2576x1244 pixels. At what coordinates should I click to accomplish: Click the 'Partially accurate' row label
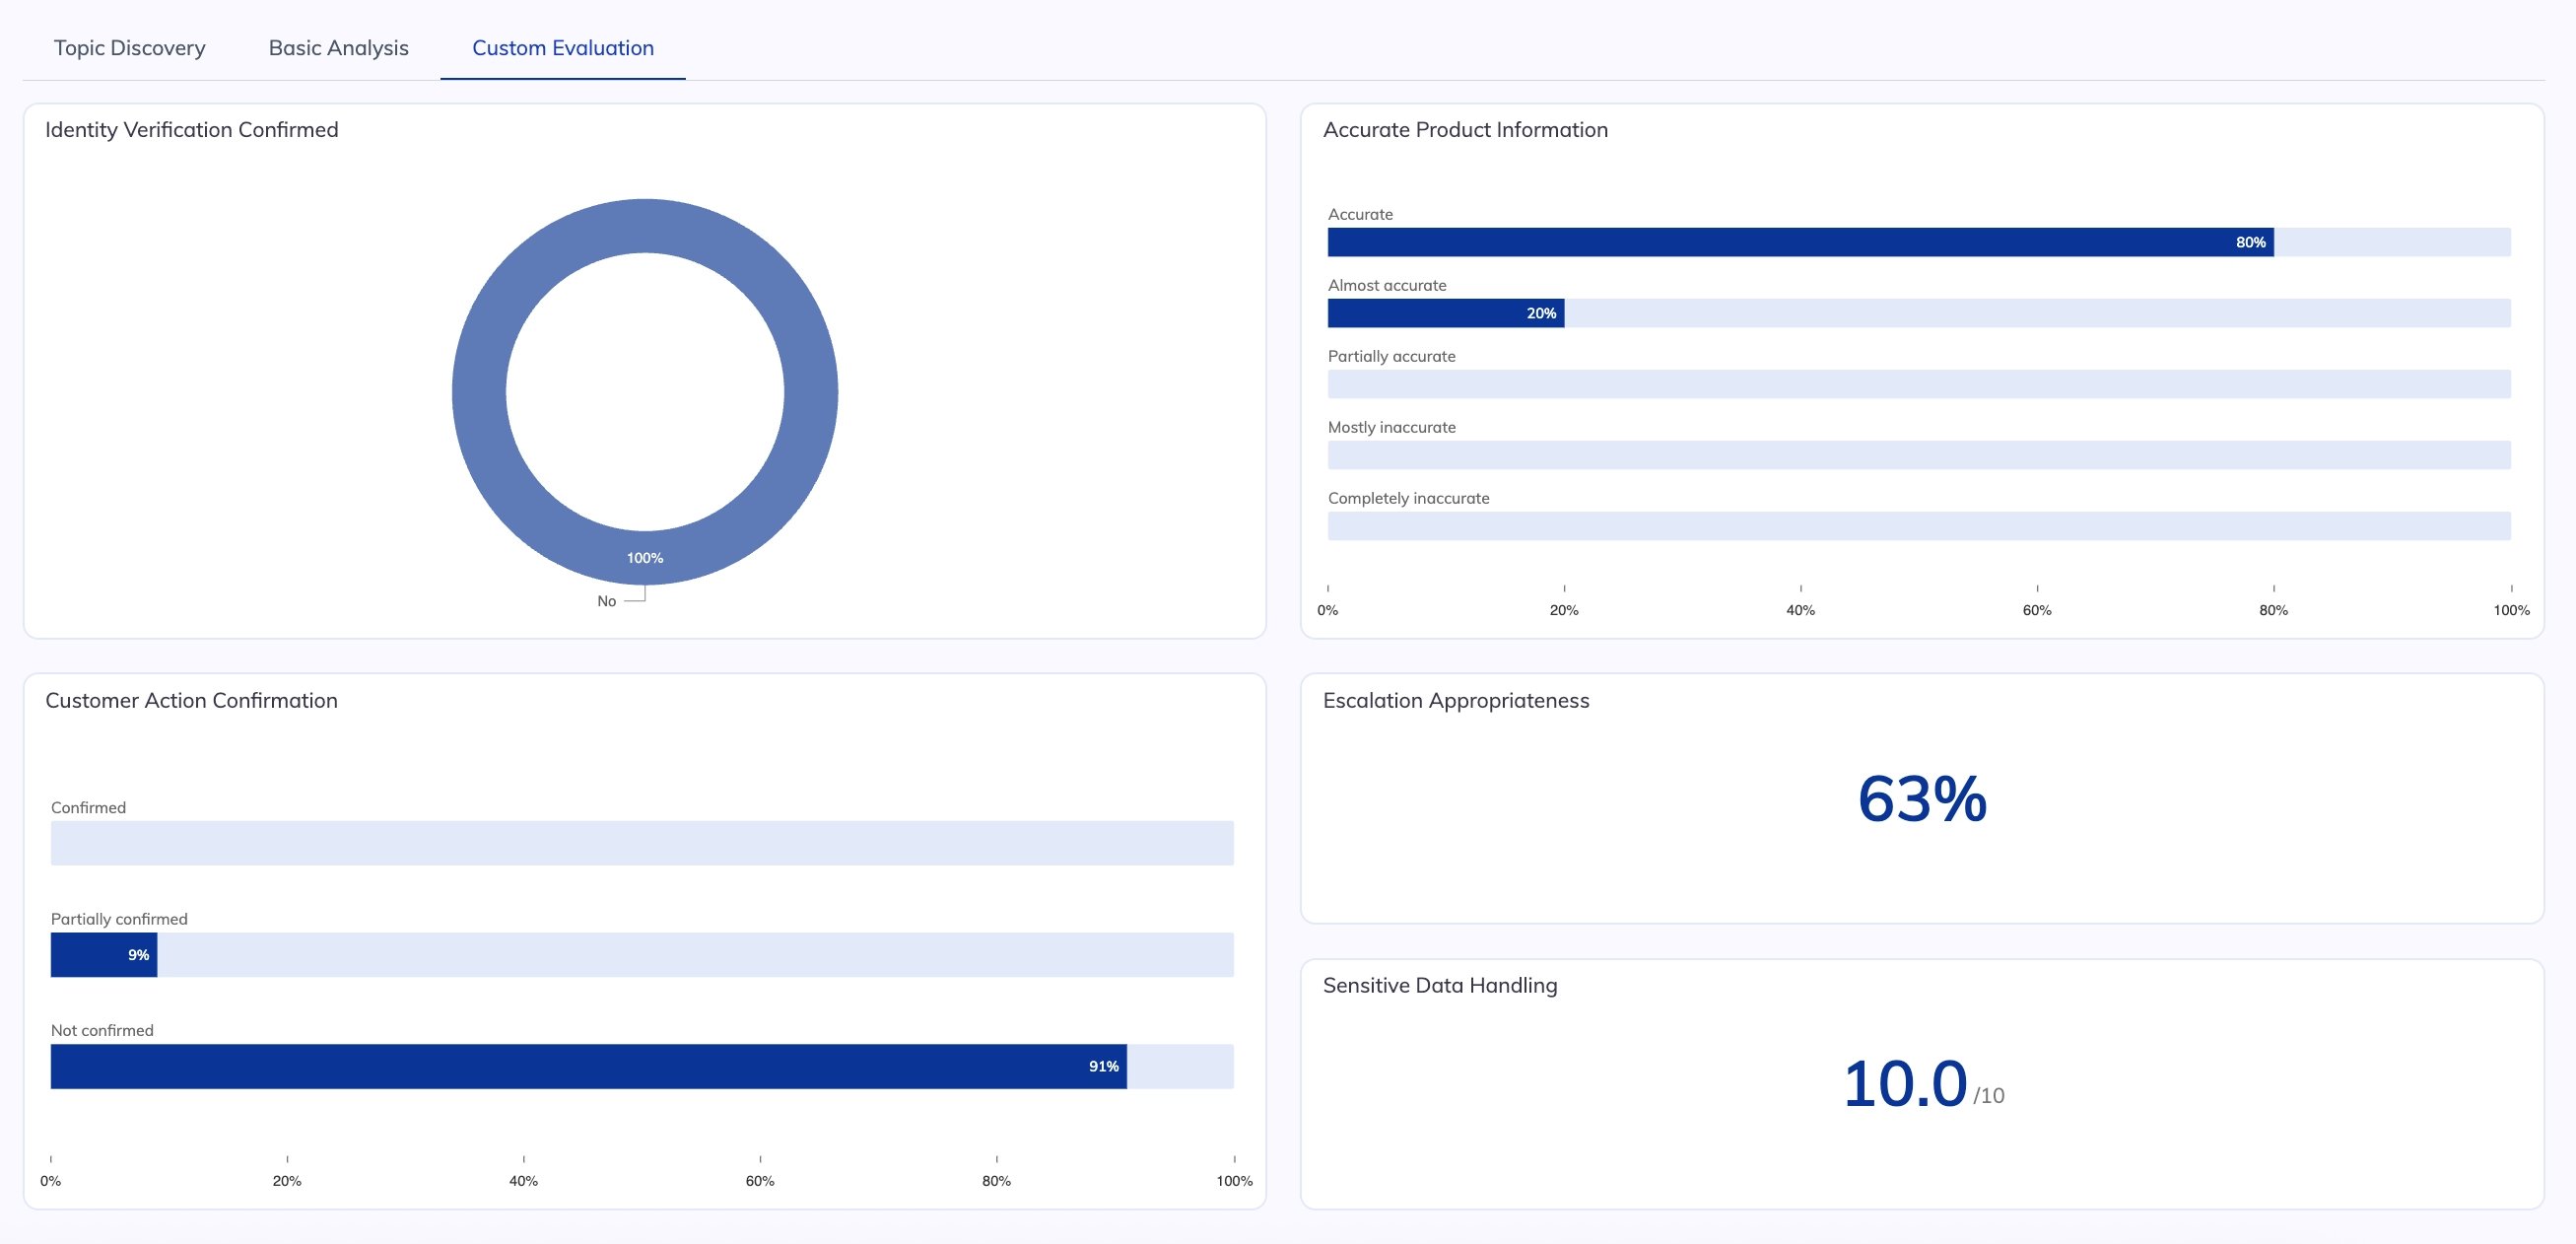point(1392,356)
